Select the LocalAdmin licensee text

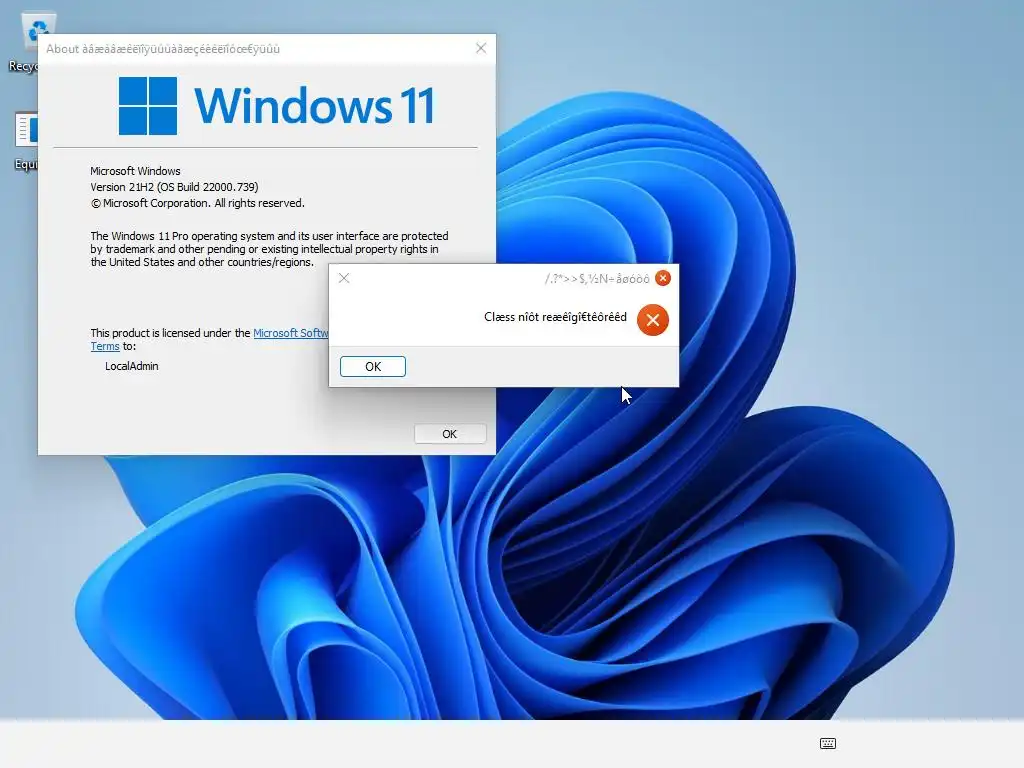coord(131,366)
